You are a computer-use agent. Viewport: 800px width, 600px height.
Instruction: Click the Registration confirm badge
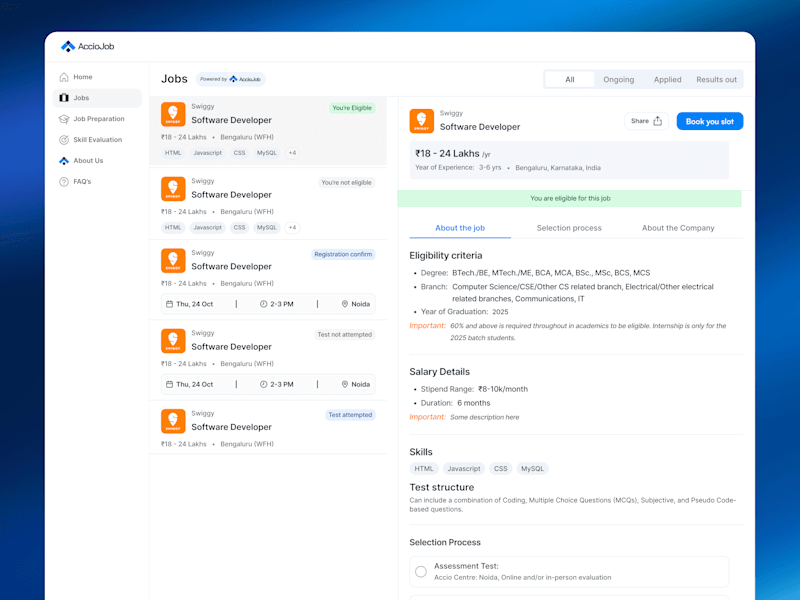343,255
